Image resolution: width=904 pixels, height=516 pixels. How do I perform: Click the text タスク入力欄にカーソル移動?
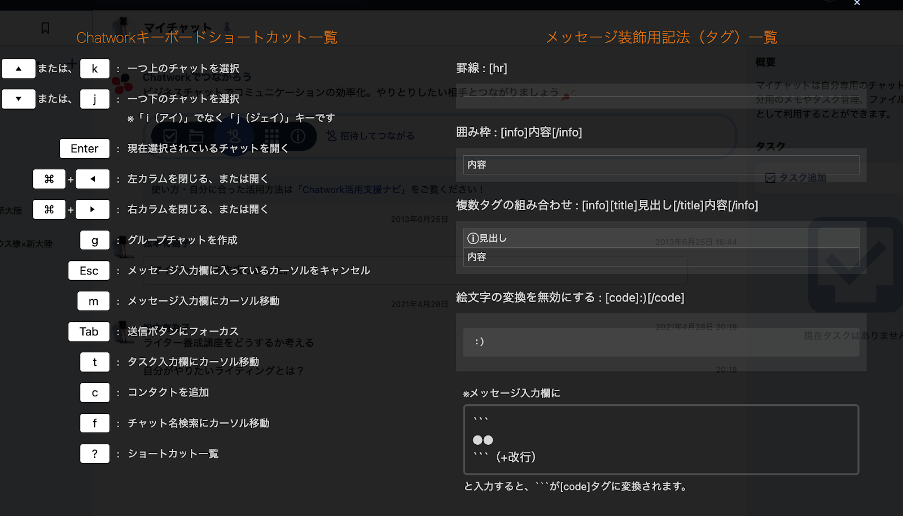point(193,362)
